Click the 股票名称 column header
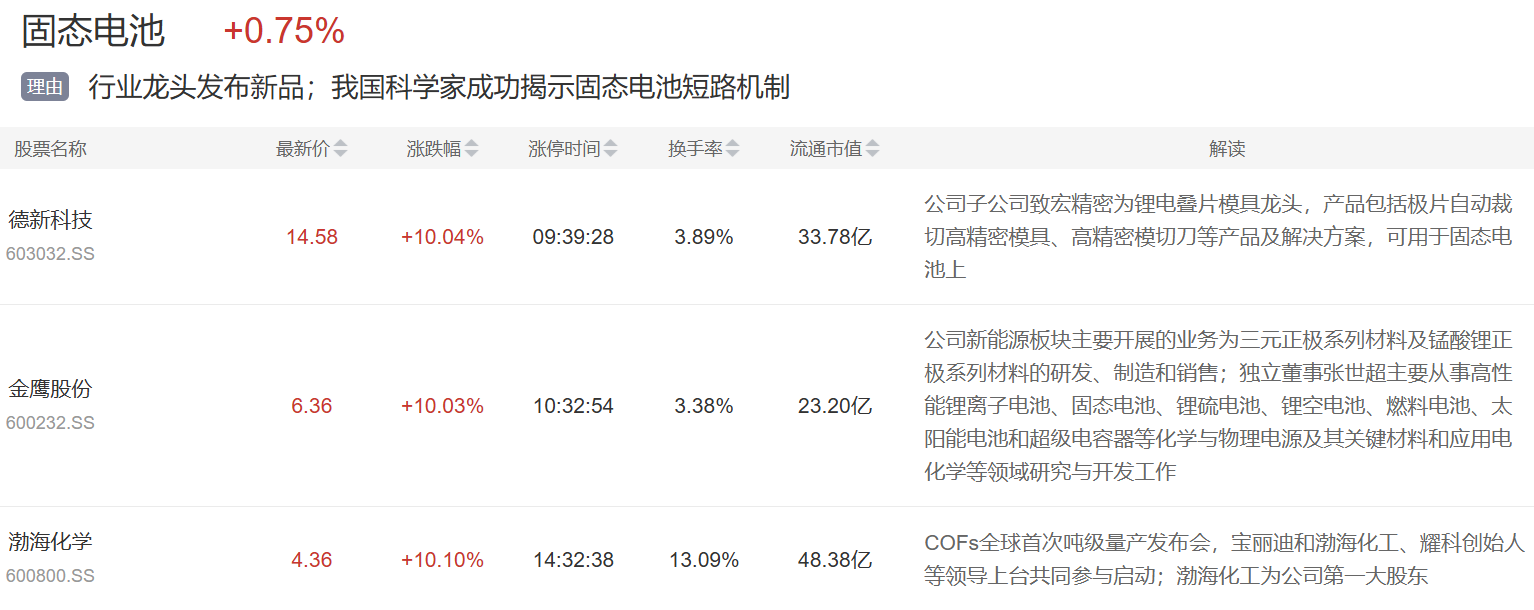This screenshot has width=1534, height=610. coord(50,149)
